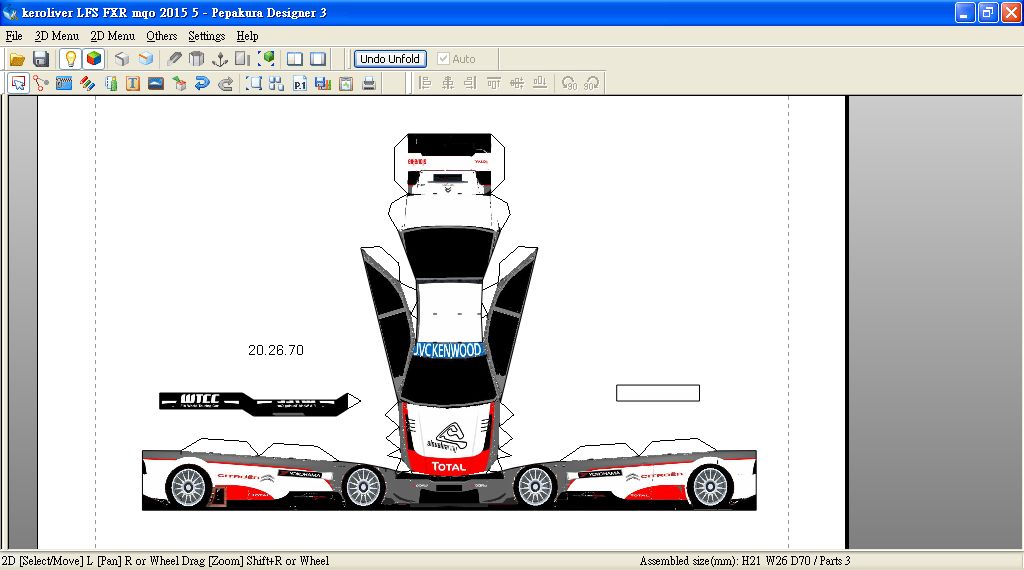Toggle the split two-pane window layout icon

tap(295, 59)
